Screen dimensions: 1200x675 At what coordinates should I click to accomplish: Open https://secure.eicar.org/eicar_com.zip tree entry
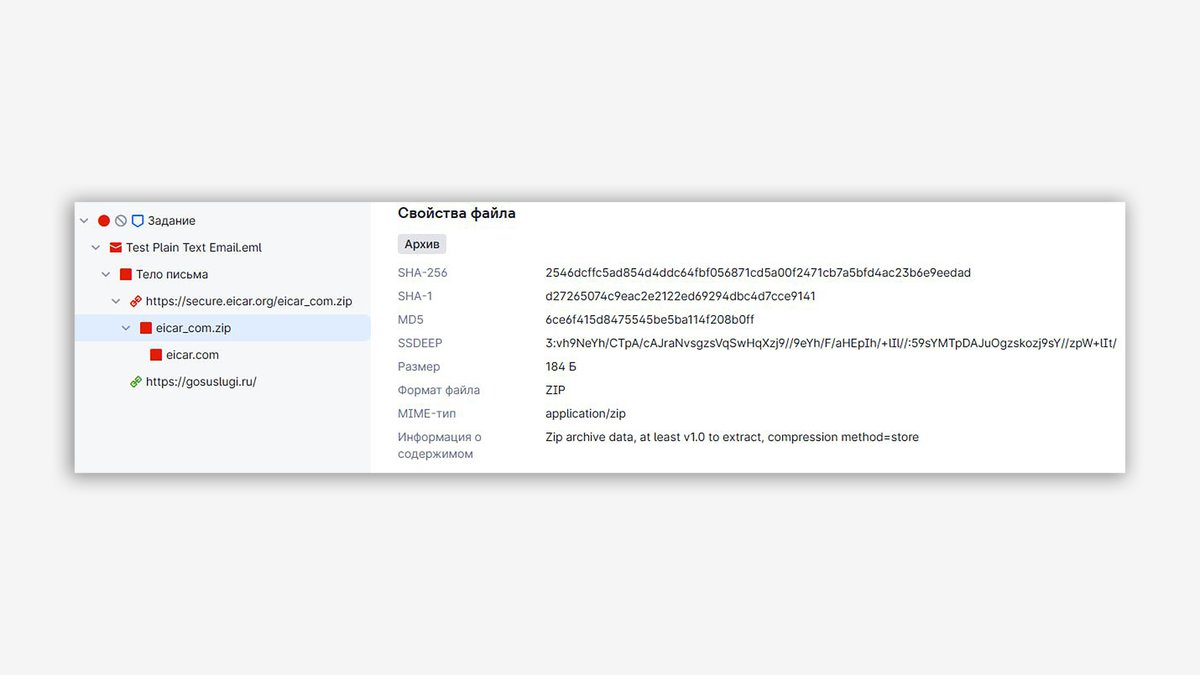pyautogui.click(x=222, y=301)
